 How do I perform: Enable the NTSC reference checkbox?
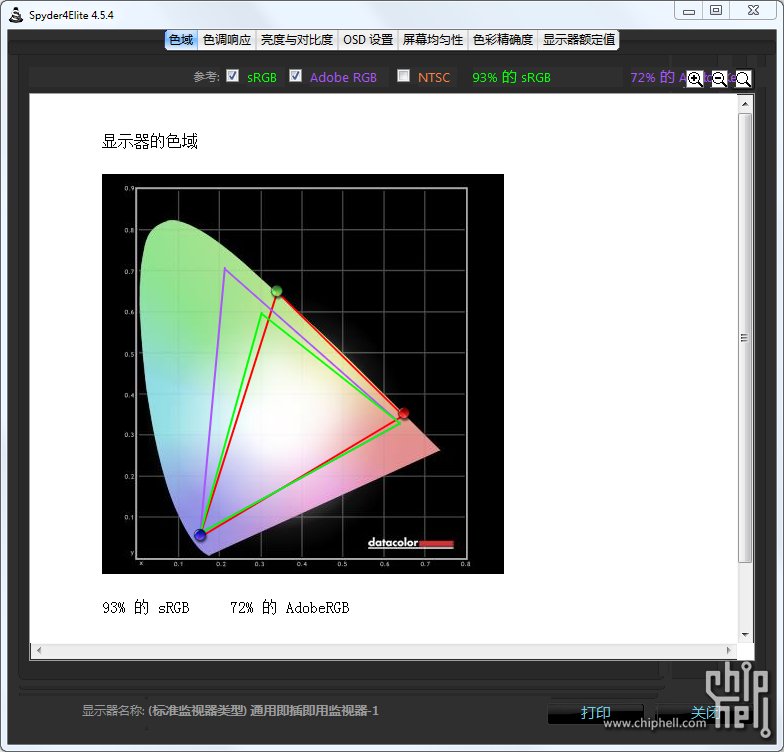(403, 76)
